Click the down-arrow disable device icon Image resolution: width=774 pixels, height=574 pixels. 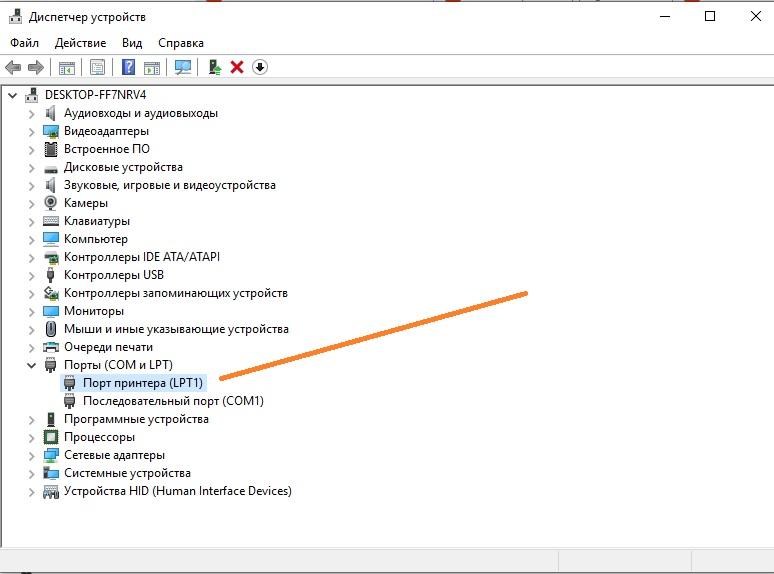260,67
